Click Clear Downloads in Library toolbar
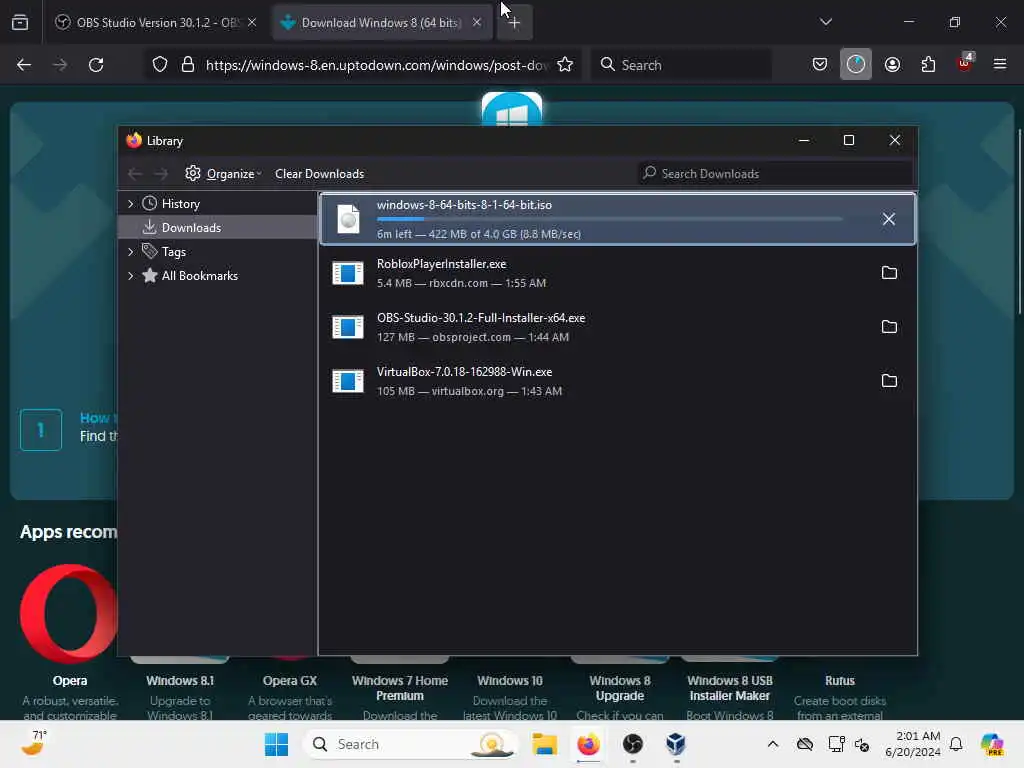1024x768 pixels. 319,174
